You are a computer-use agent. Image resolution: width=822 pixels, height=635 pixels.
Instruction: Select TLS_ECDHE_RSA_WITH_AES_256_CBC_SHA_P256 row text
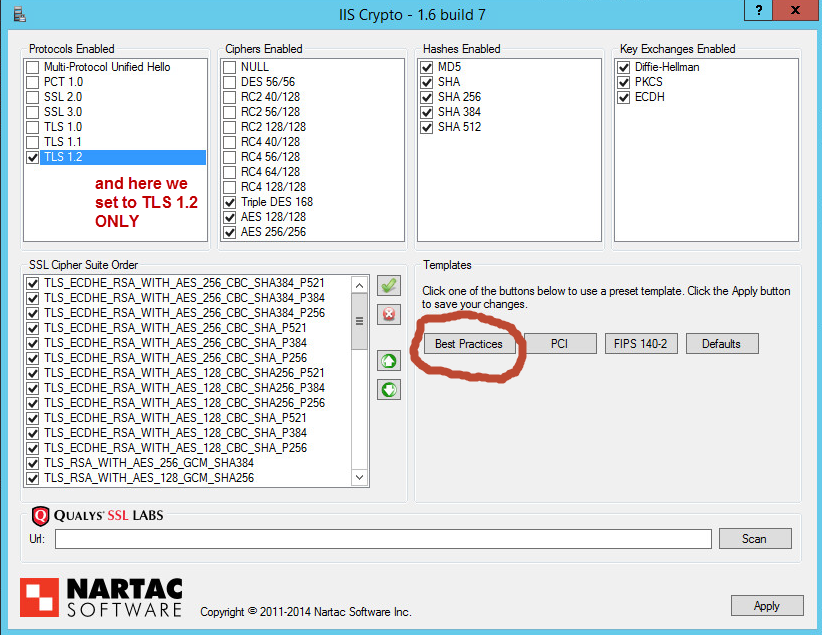pyautogui.click(x=176, y=358)
